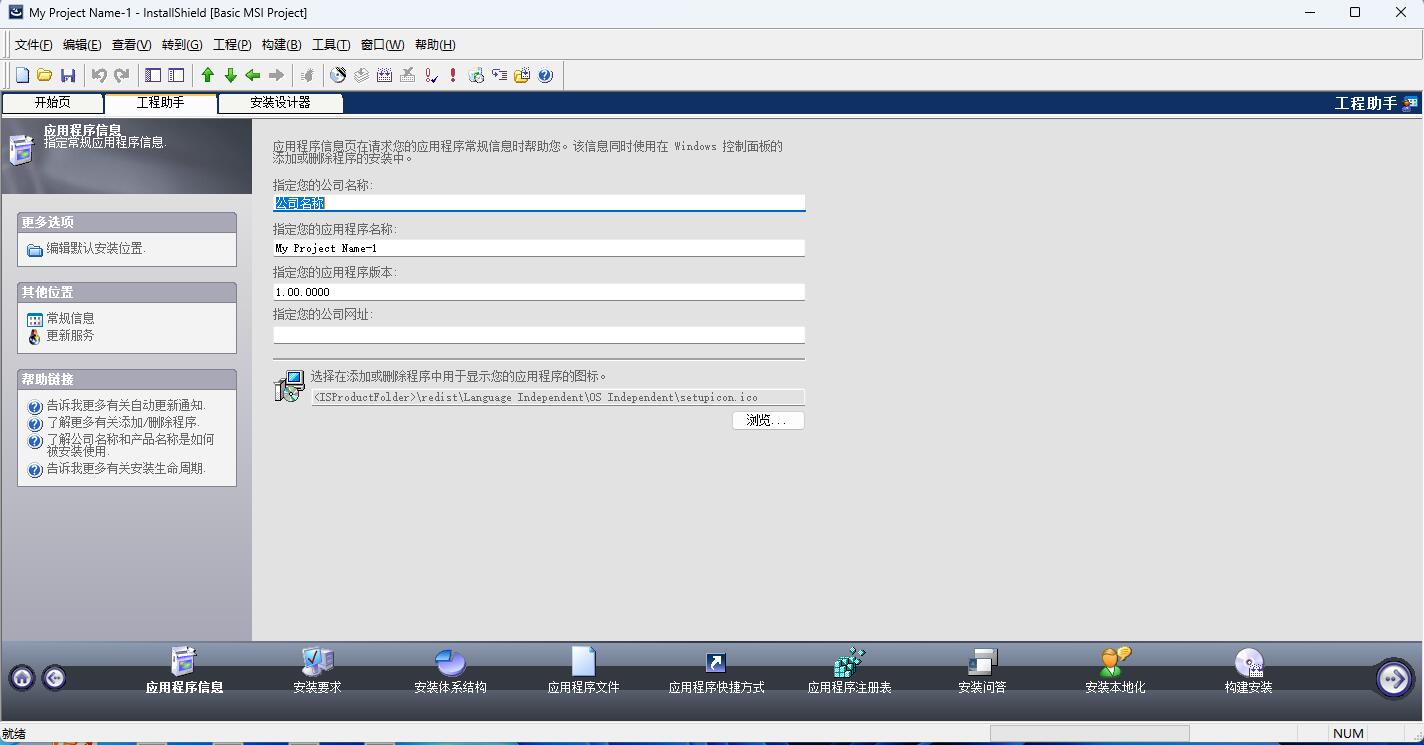Click the application version field 1.00.0000

click(539, 292)
